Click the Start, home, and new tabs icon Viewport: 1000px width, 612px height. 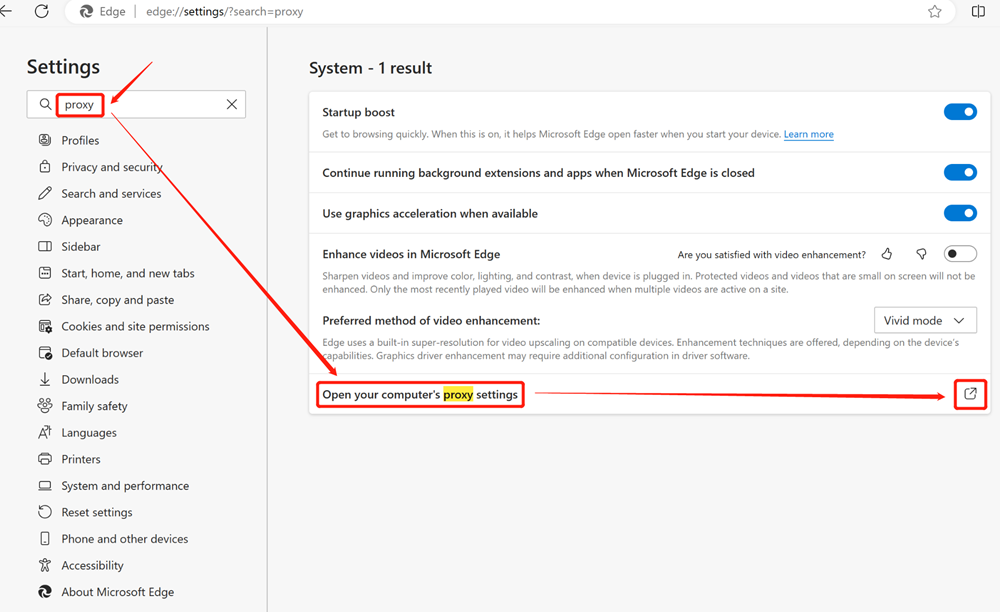pos(45,273)
